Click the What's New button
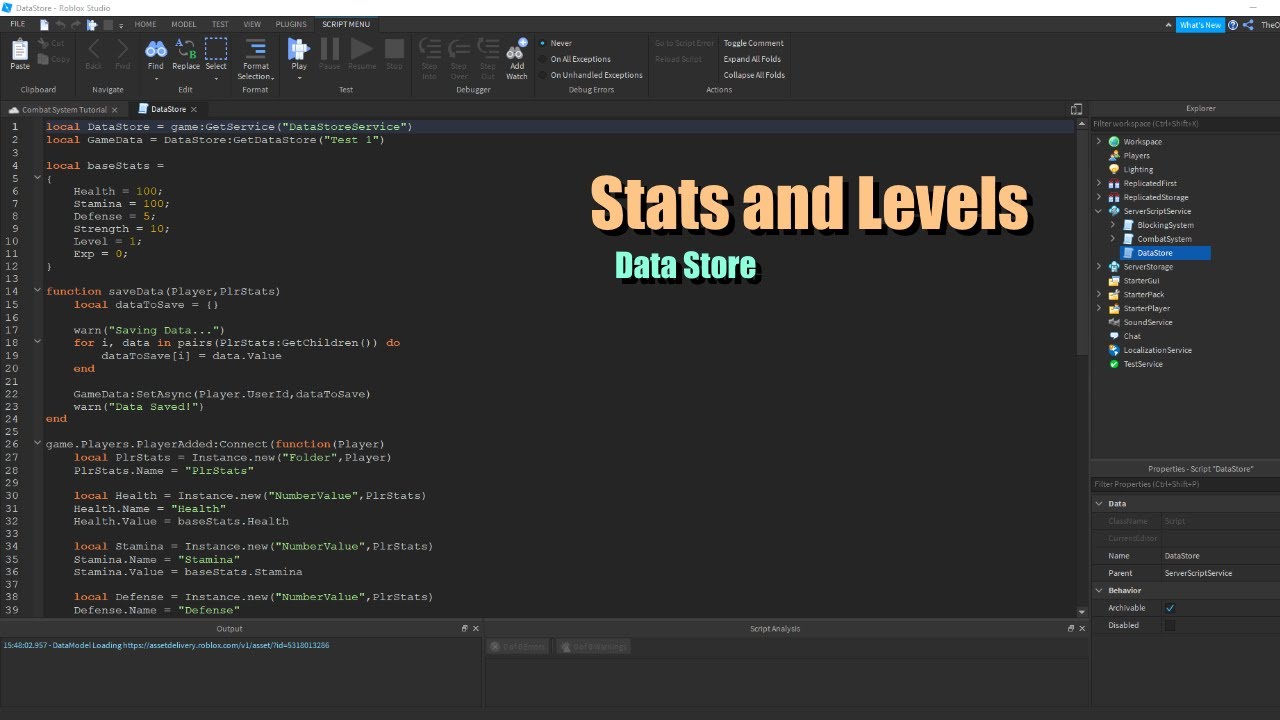 point(1200,25)
